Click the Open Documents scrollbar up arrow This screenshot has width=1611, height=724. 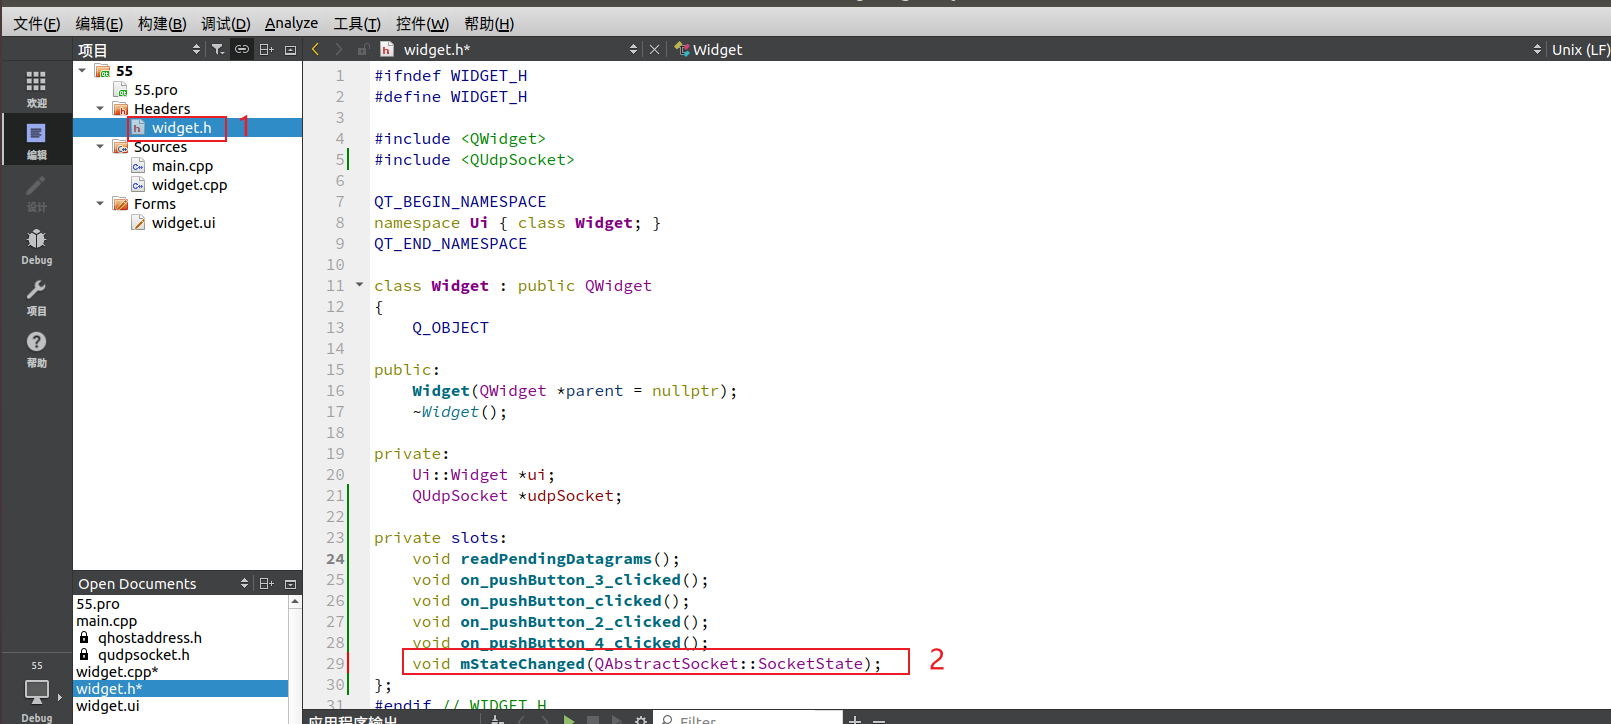click(295, 602)
